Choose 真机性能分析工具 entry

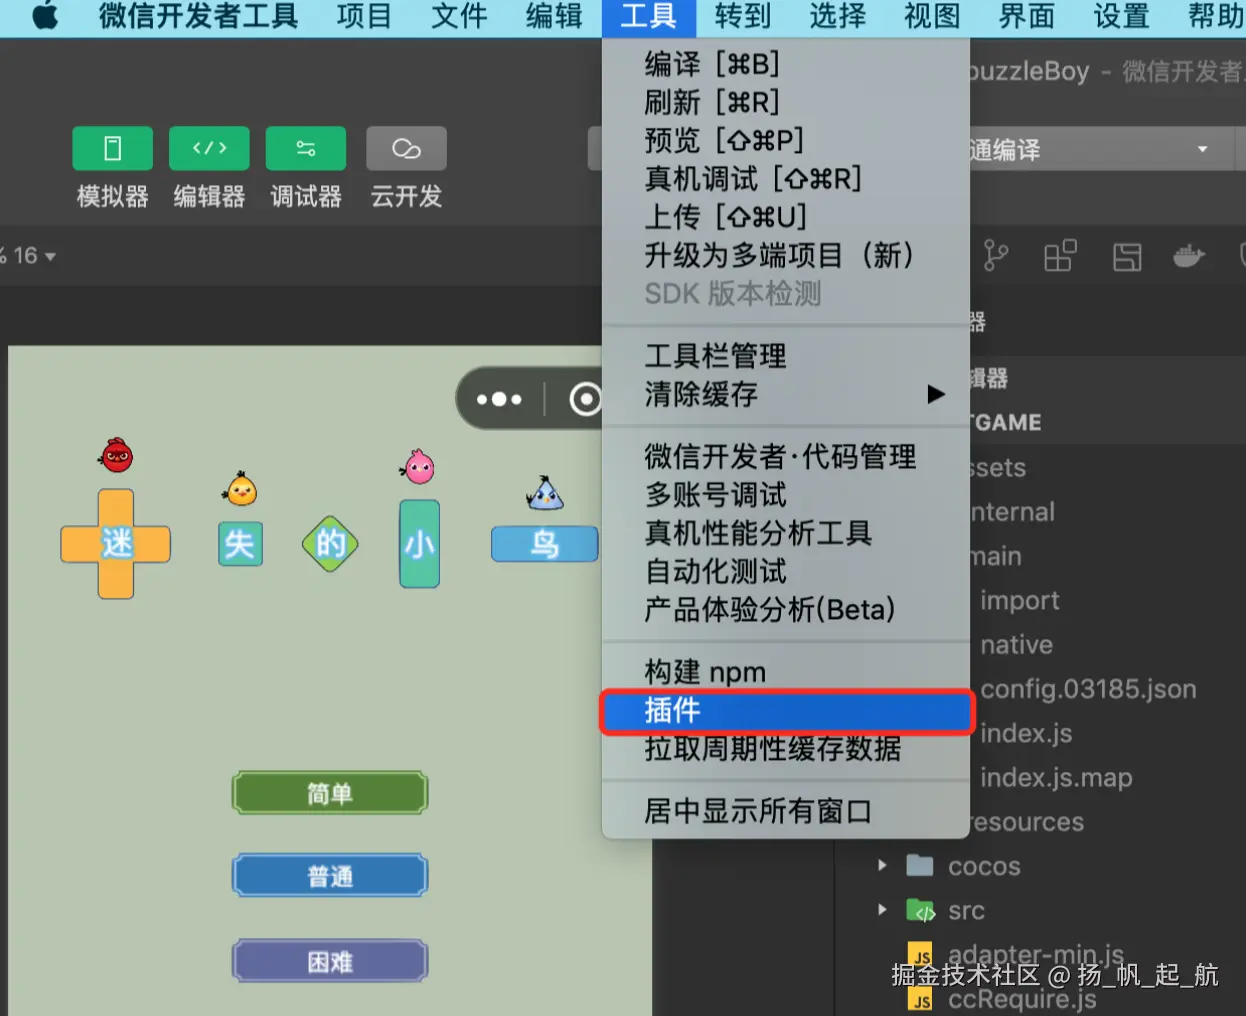(786, 533)
